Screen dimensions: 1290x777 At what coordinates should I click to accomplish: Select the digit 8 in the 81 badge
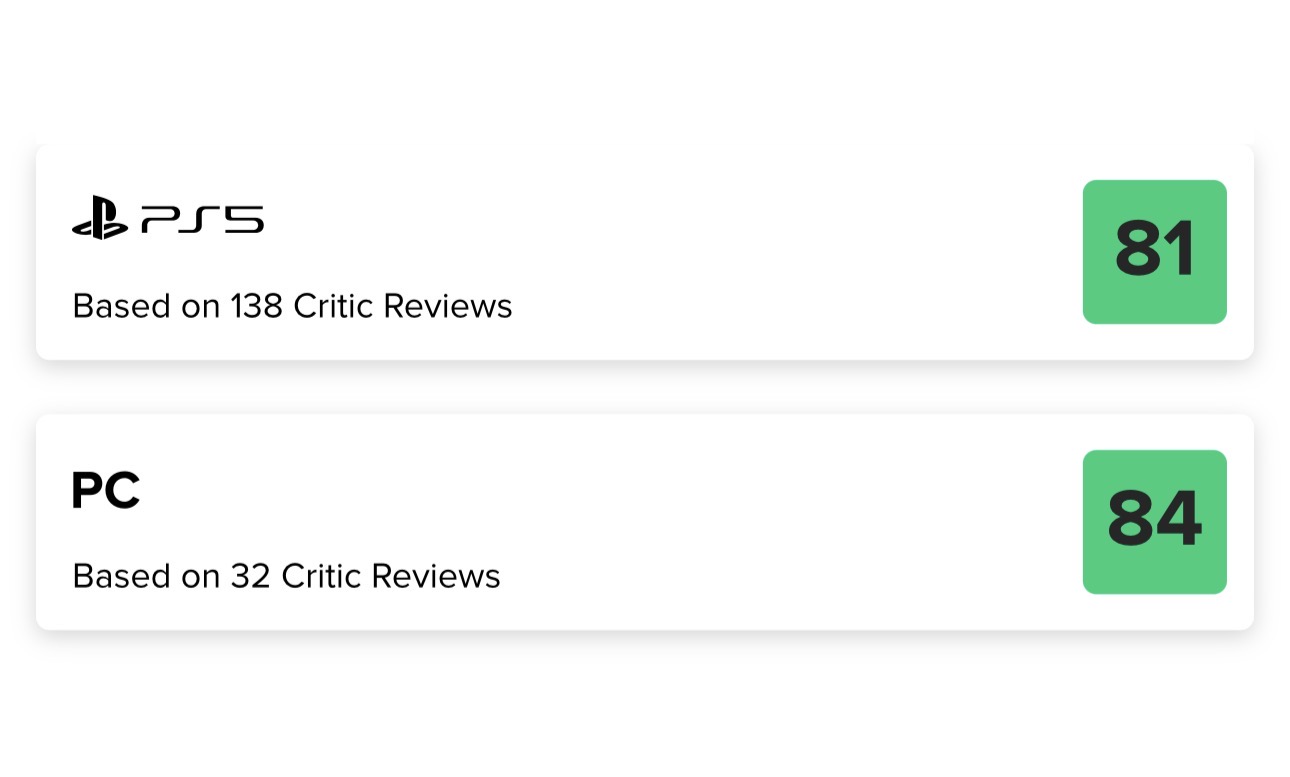(1137, 250)
